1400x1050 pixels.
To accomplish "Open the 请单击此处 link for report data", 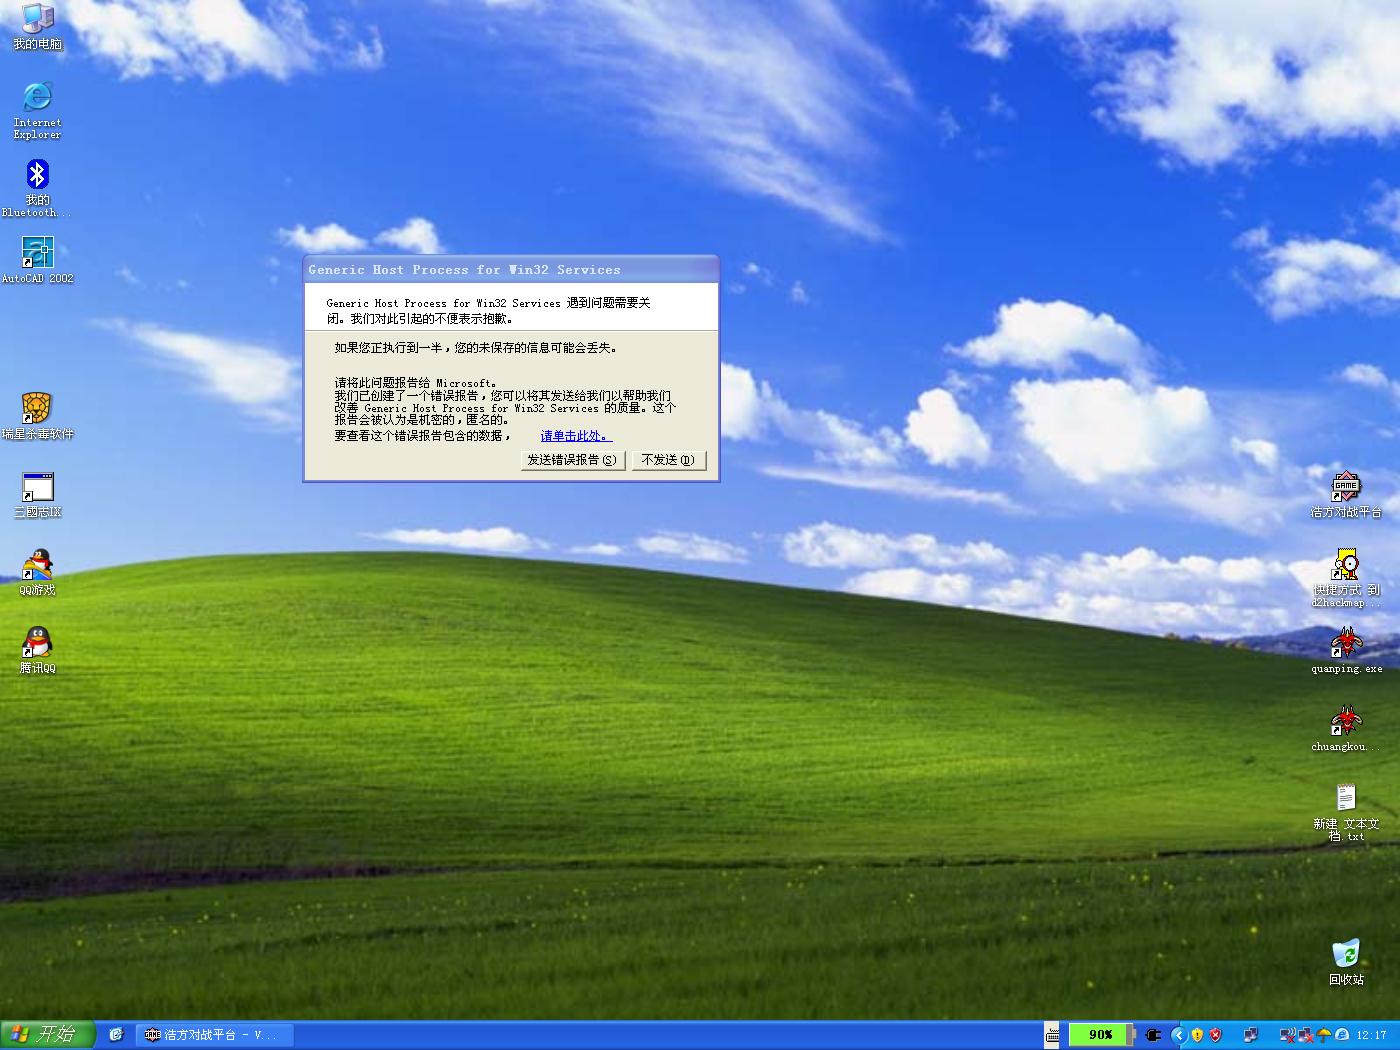I will pyautogui.click(x=576, y=436).
